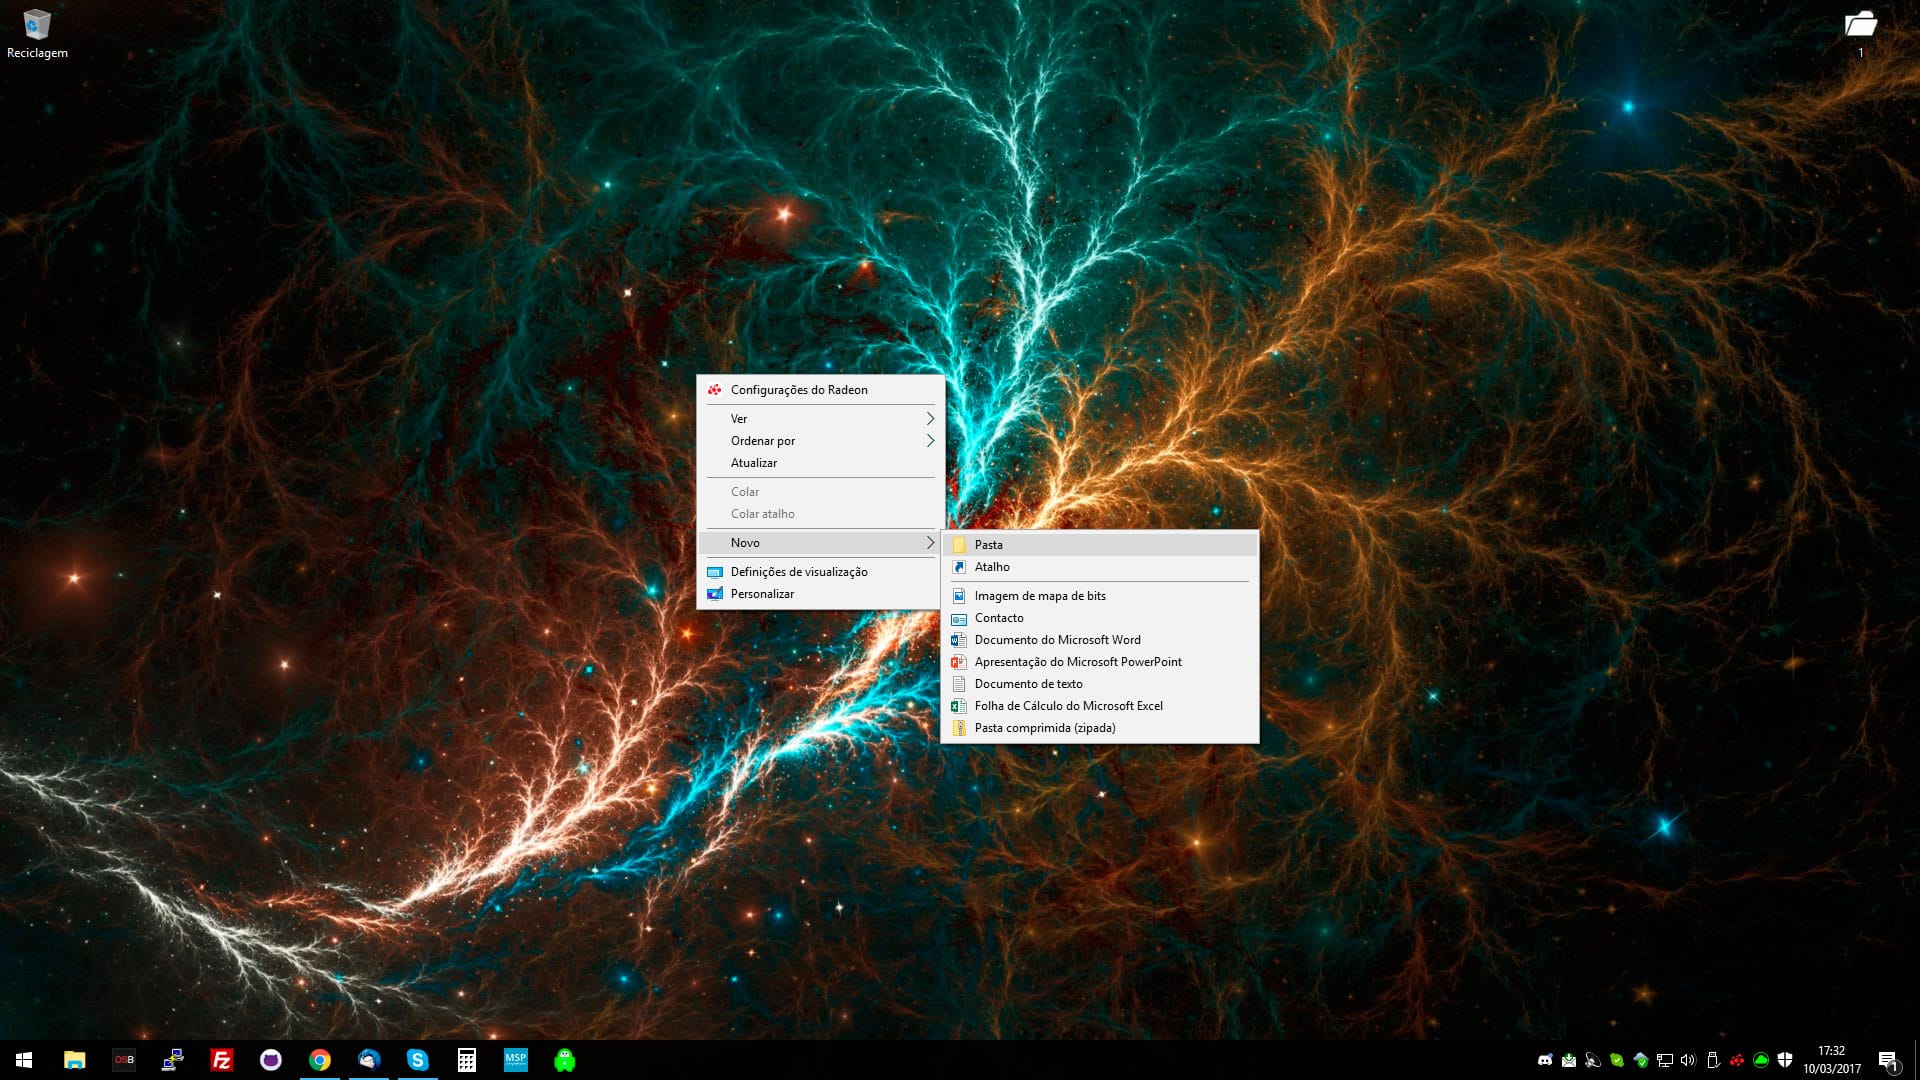This screenshot has width=1920, height=1080.
Task: Create a new Atalho shortcut
Action: coord(1100,567)
